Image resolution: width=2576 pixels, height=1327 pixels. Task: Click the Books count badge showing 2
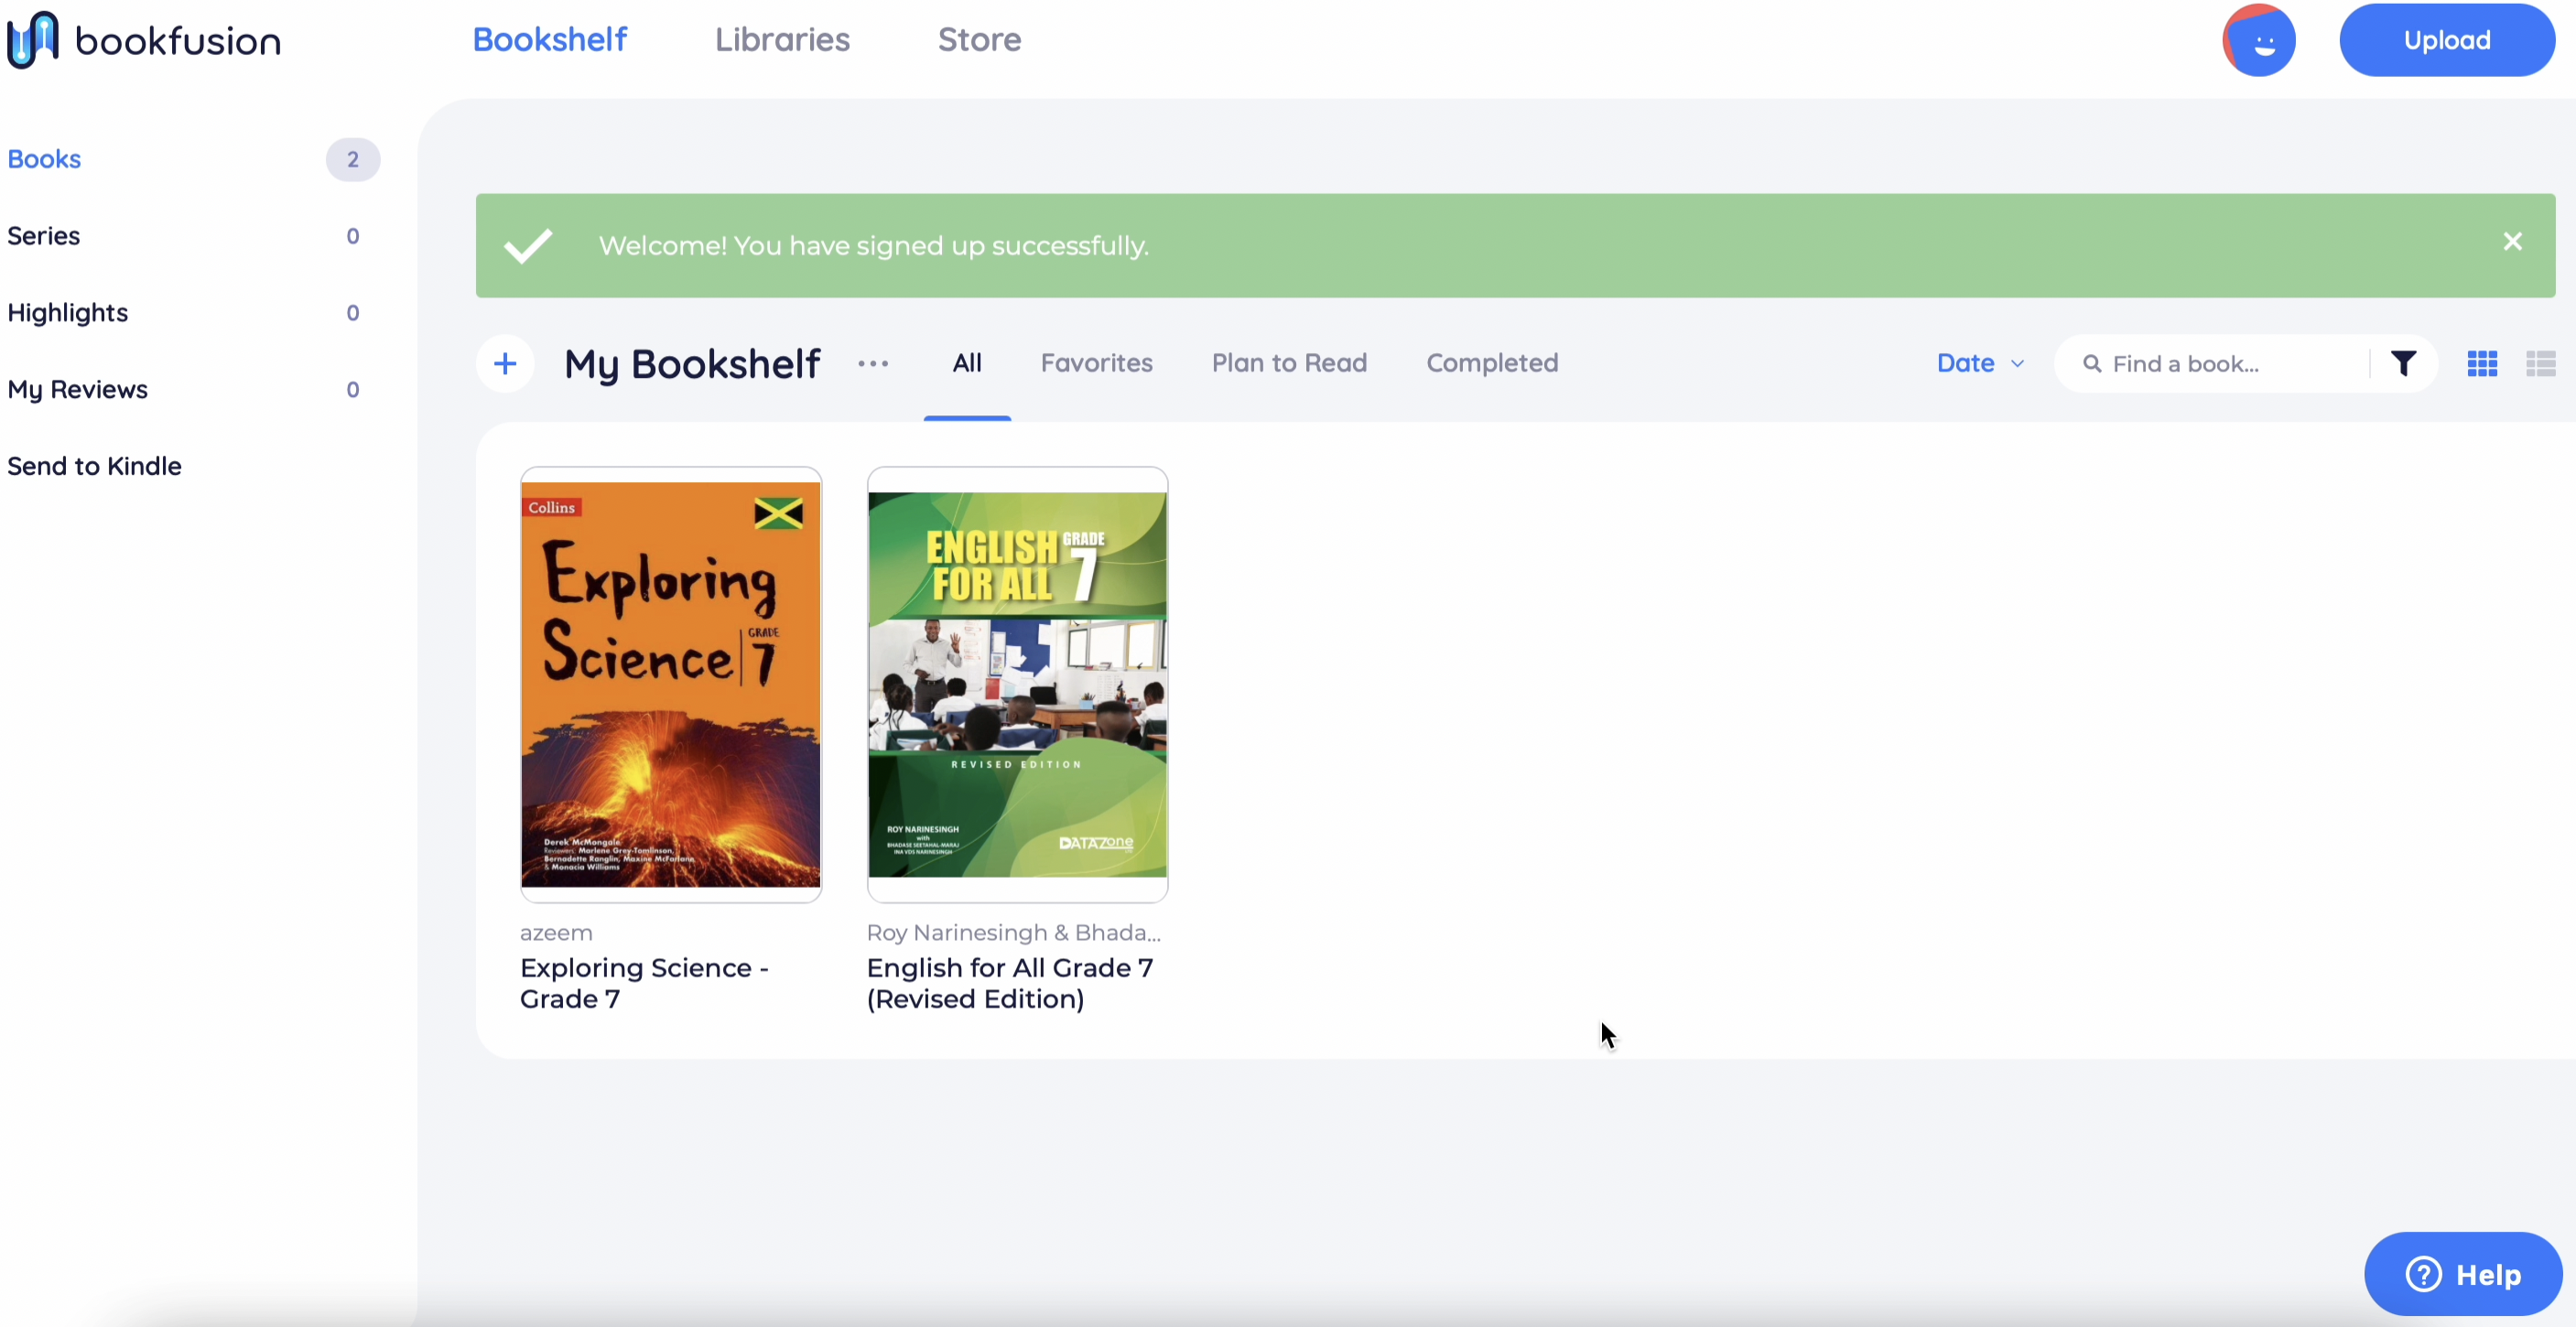click(x=353, y=160)
